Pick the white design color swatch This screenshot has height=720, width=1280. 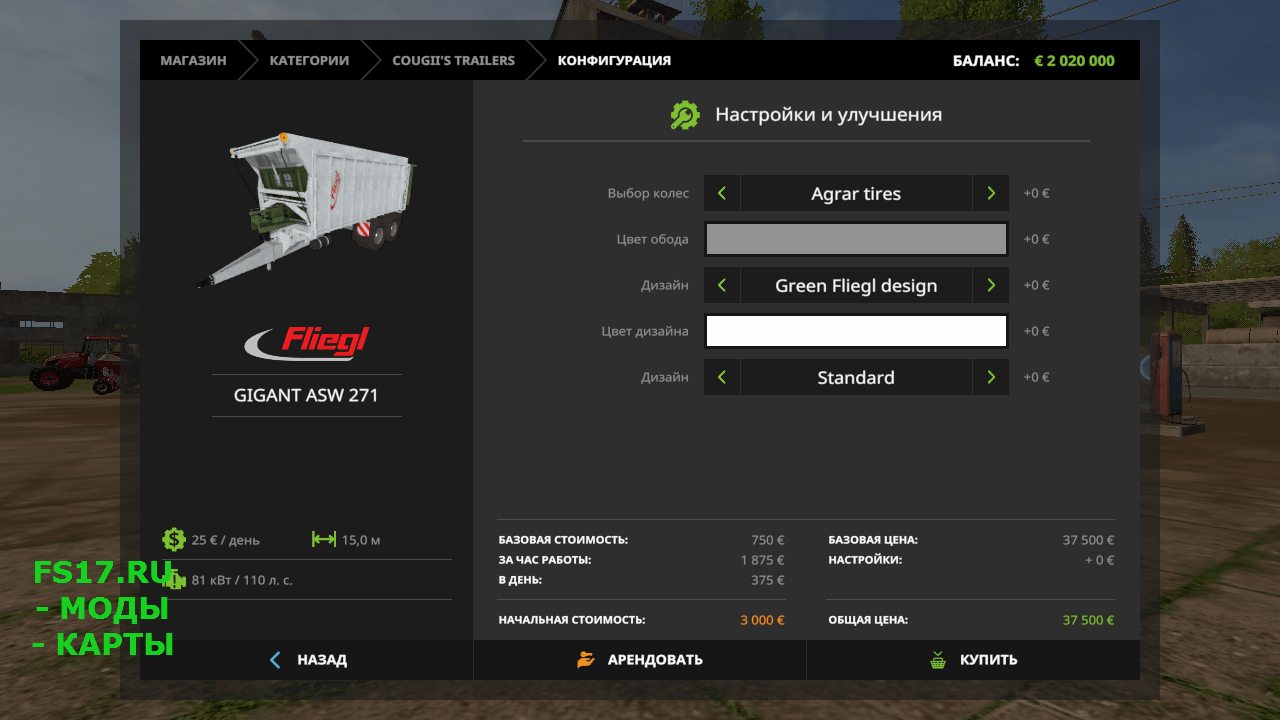pyautogui.click(x=856, y=331)
